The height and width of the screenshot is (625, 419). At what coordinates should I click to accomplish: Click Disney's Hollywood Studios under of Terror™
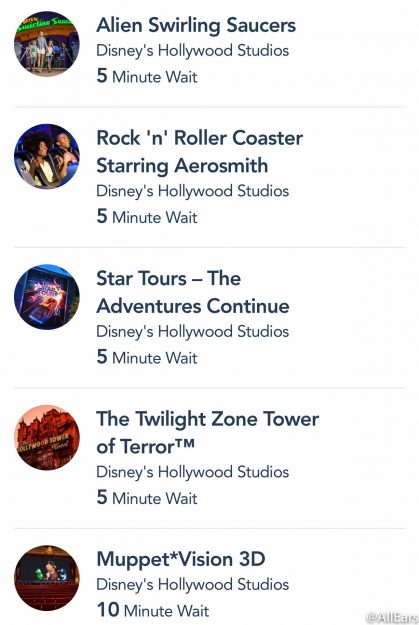[193, 472]
